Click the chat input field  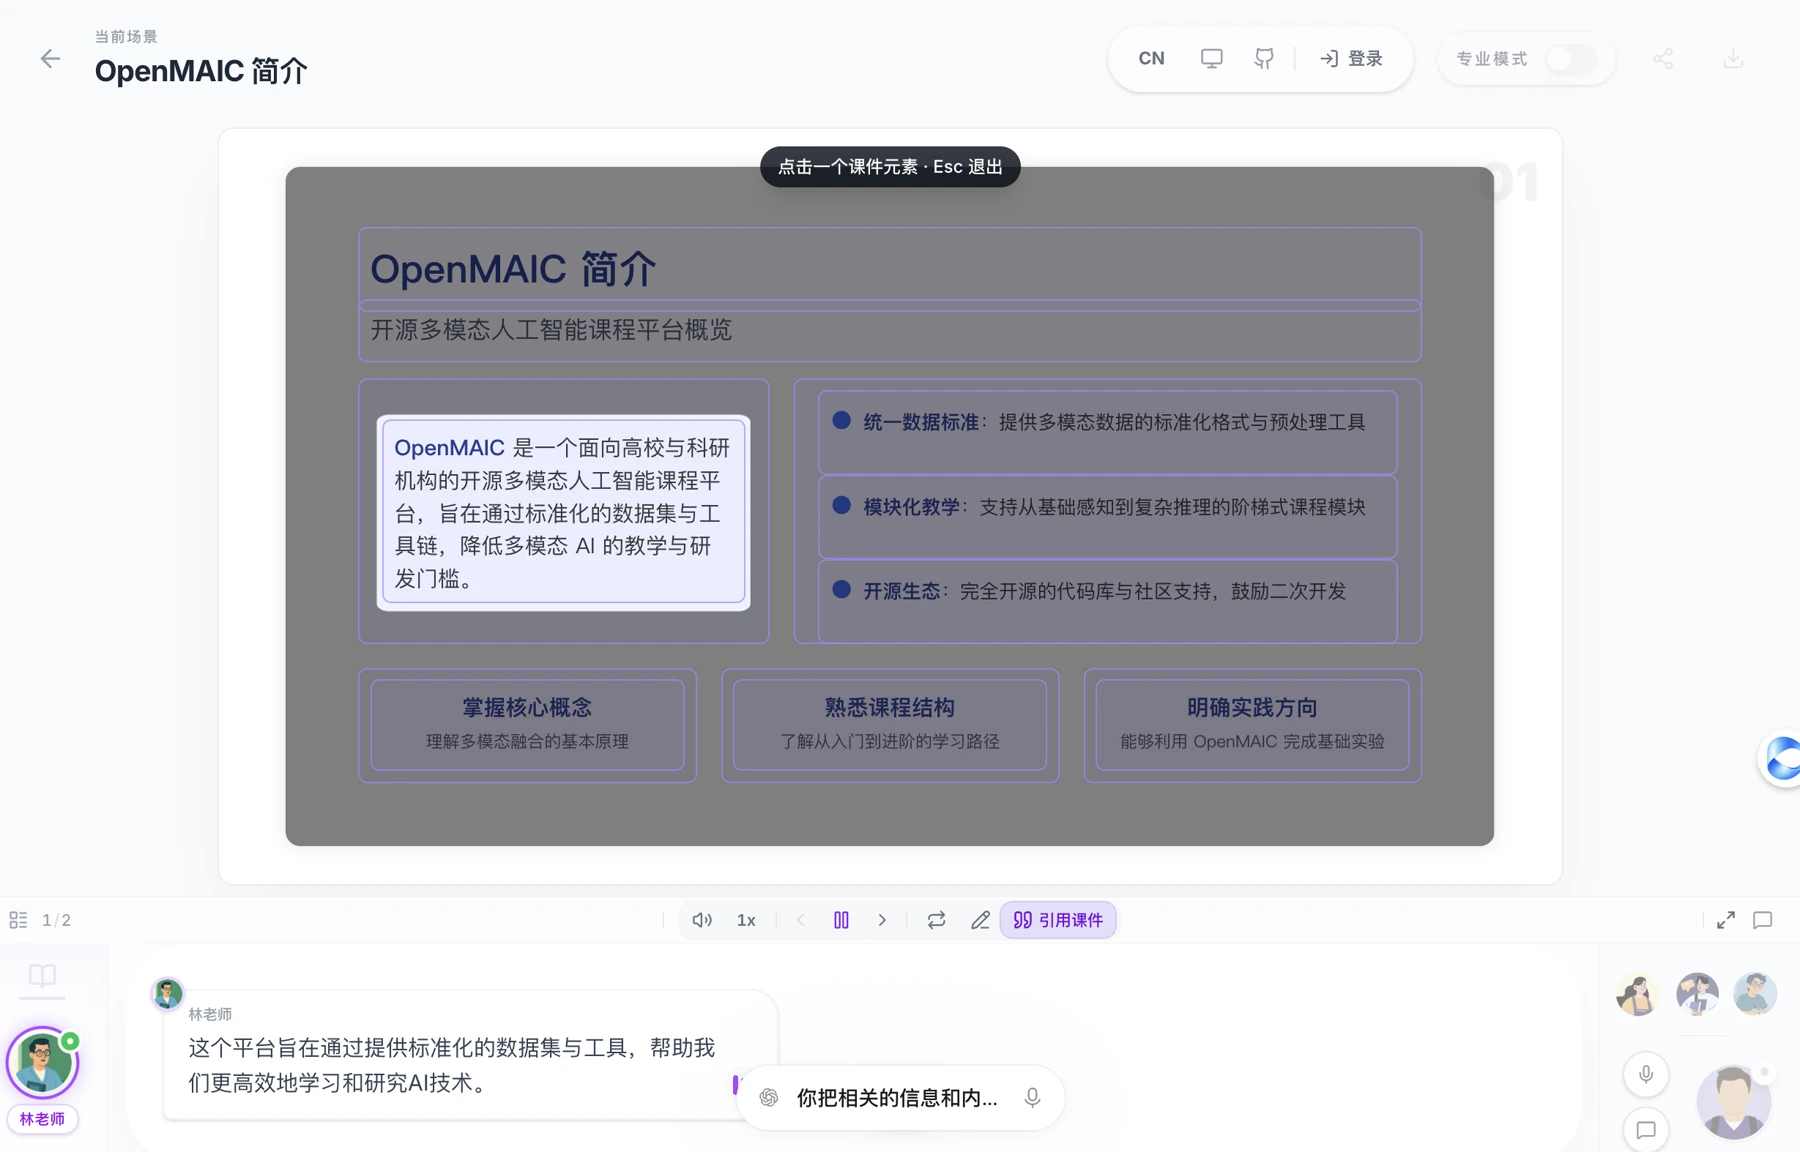click(897, 1098)
